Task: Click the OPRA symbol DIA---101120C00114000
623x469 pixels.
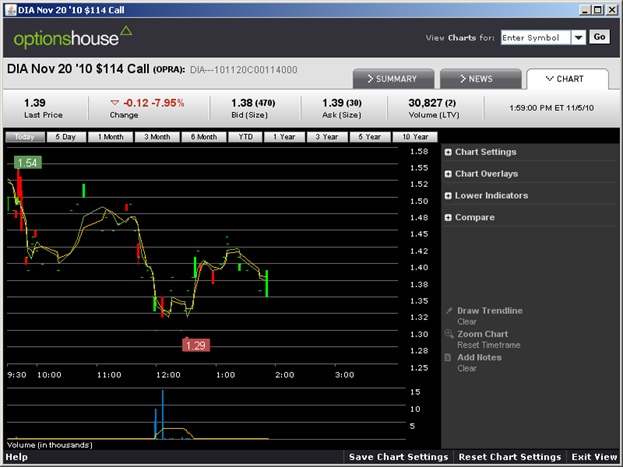Action: click(244, 70)
